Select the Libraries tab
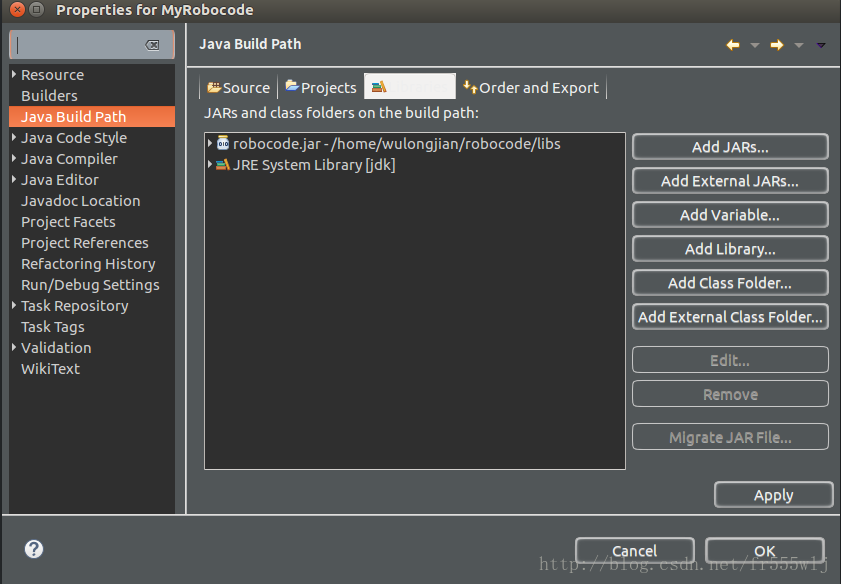841x584 pixels. tap(410, 86)
